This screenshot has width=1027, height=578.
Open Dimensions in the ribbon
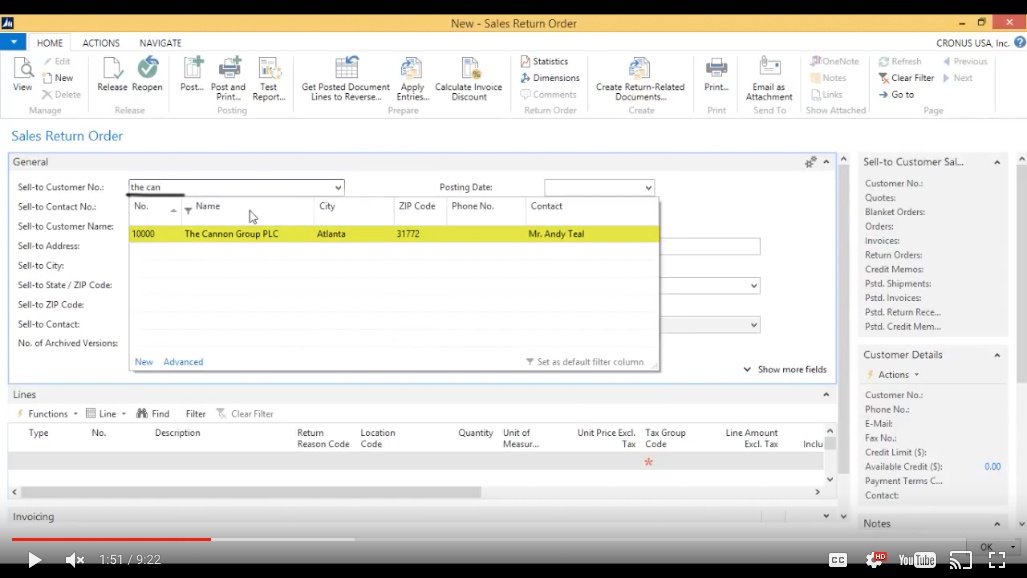pos(550,78)
